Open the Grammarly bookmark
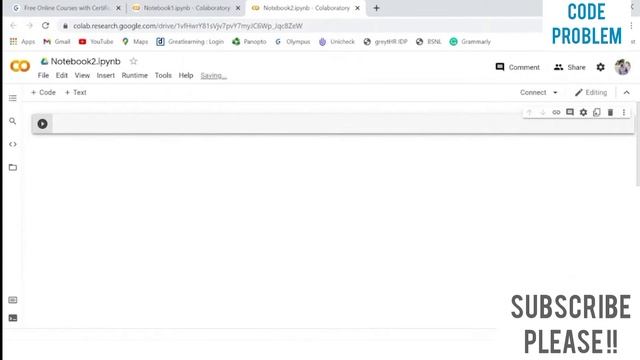Image resolution: width=640 pixels, height=360 pixels. (x=470, y=42)
